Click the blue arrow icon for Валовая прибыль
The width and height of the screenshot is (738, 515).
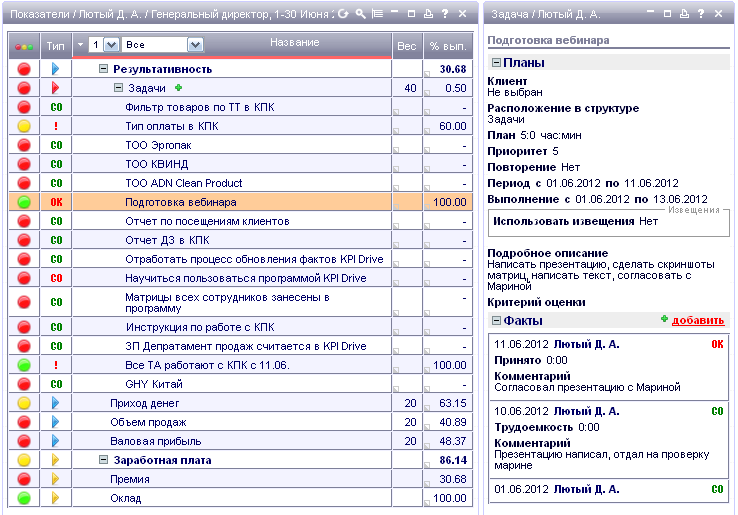point(56,441)
